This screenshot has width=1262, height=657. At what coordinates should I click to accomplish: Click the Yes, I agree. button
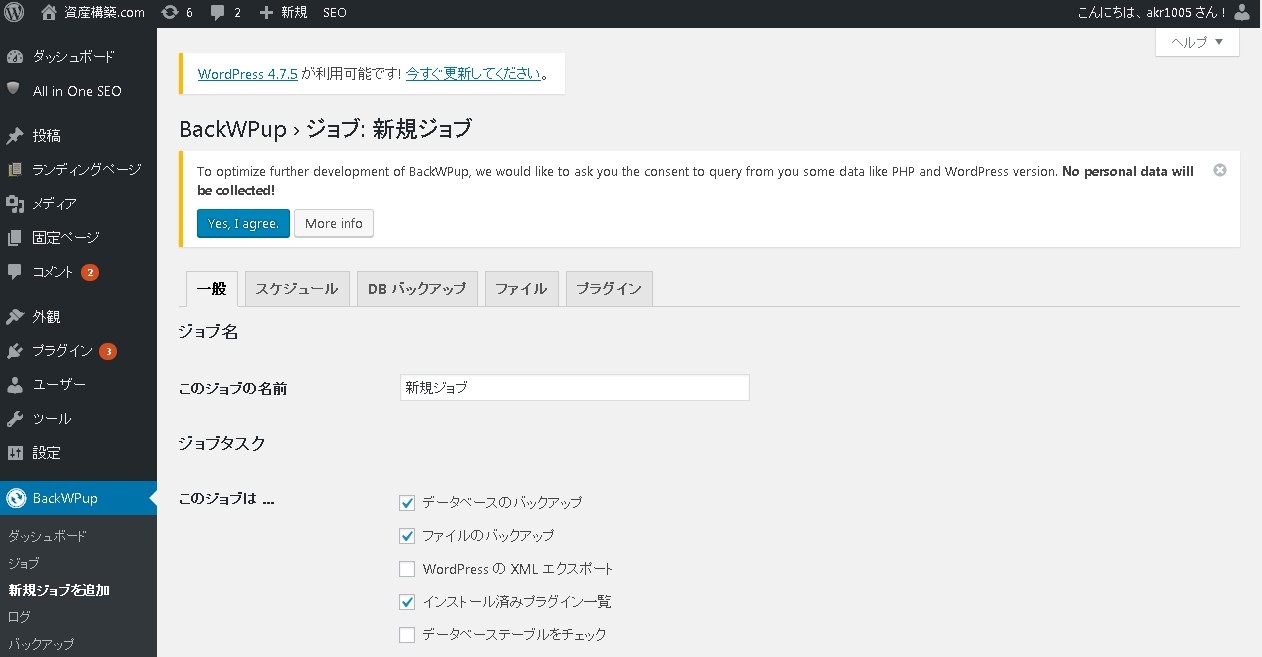click(243, 223)
